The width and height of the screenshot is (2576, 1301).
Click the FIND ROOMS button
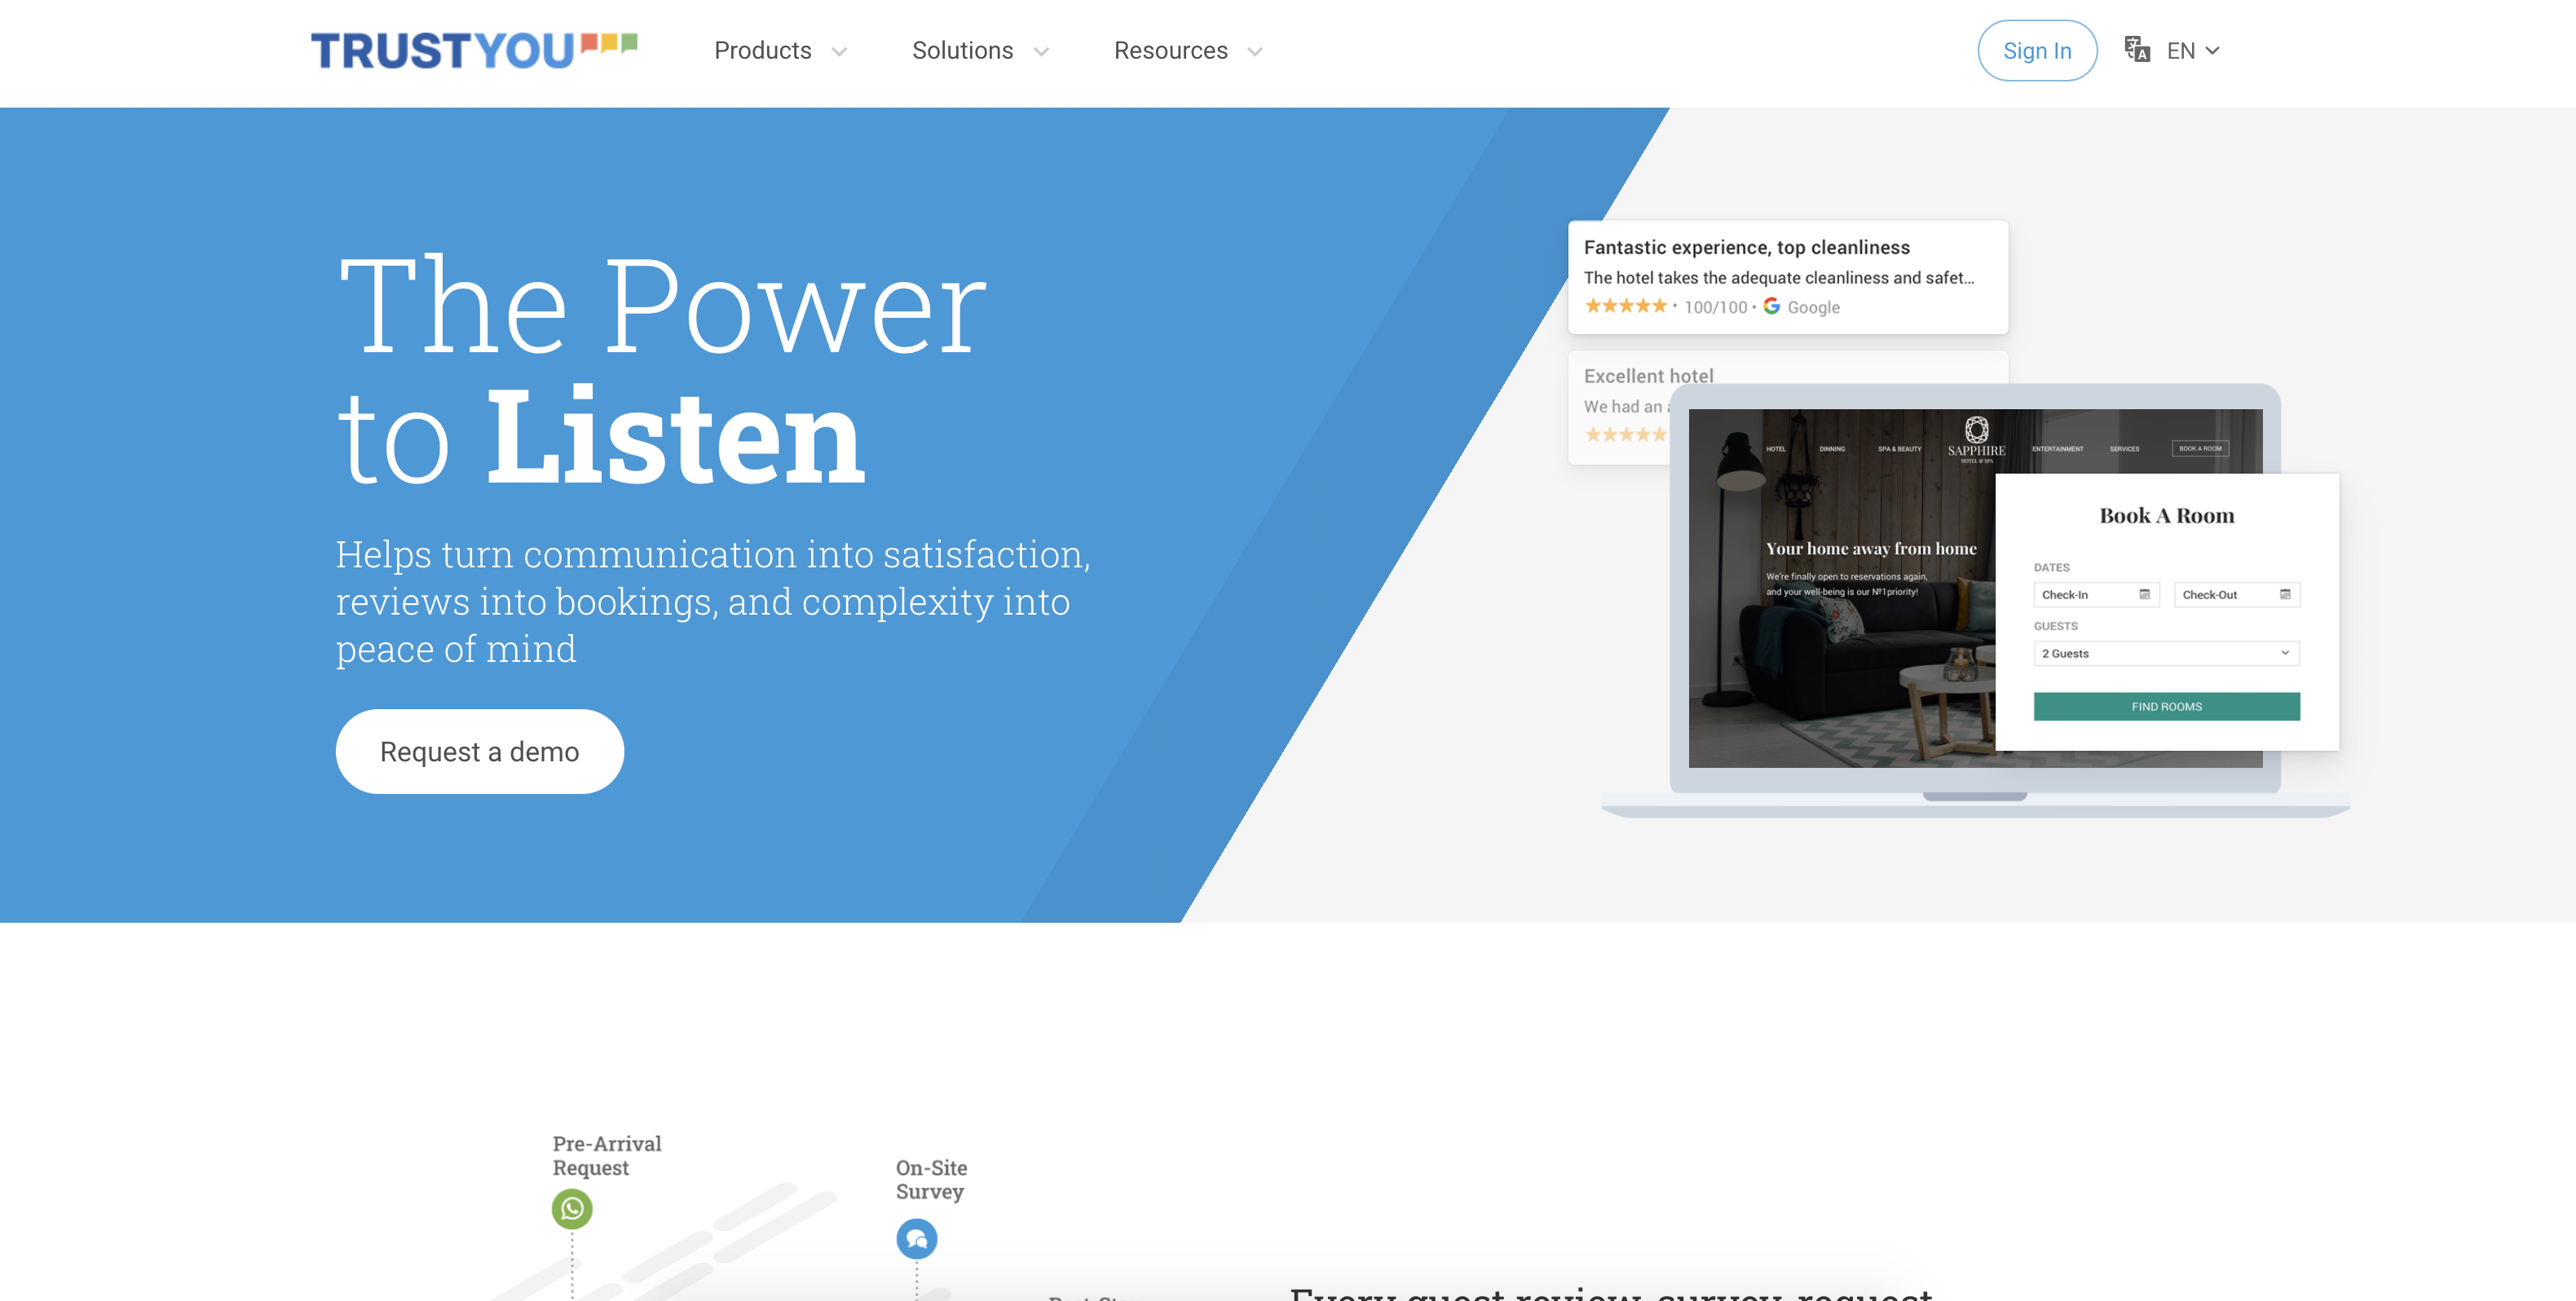click(x=2166, y=707)
